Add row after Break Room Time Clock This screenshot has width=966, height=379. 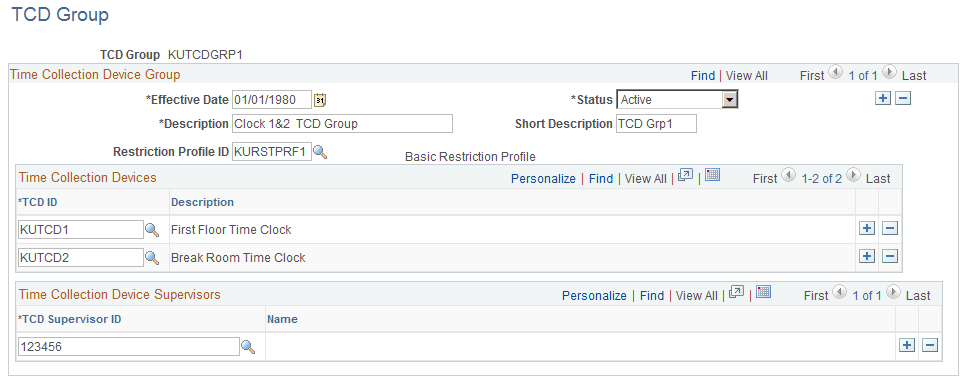867,256
